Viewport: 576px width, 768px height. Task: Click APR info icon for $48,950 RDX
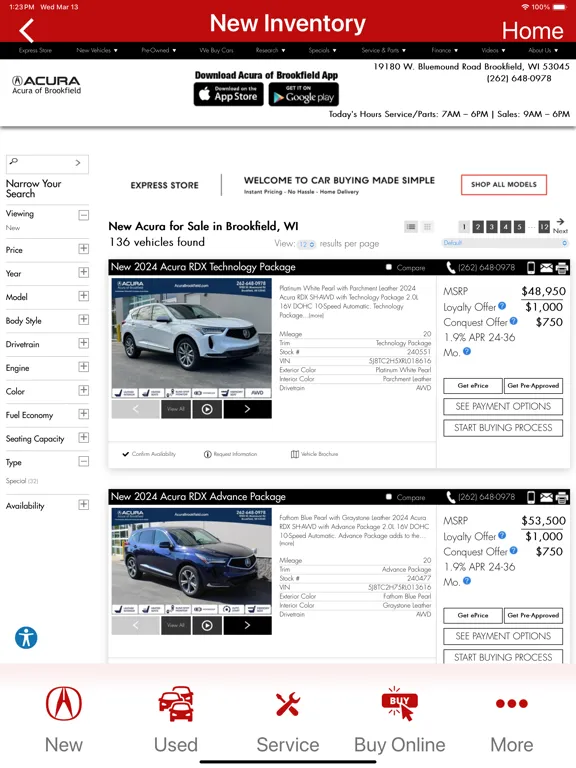467,351
